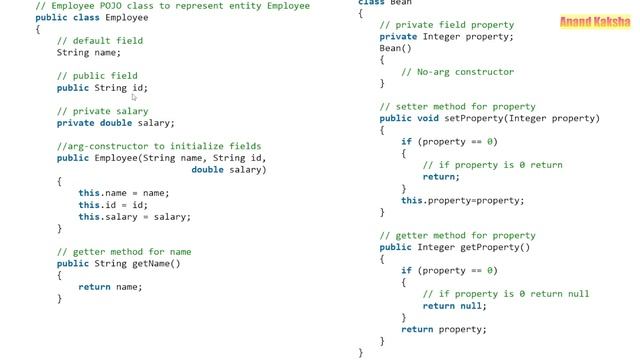Select the '// private salary' comment
The width and height of the screenshot is (640, 360).
102,111
